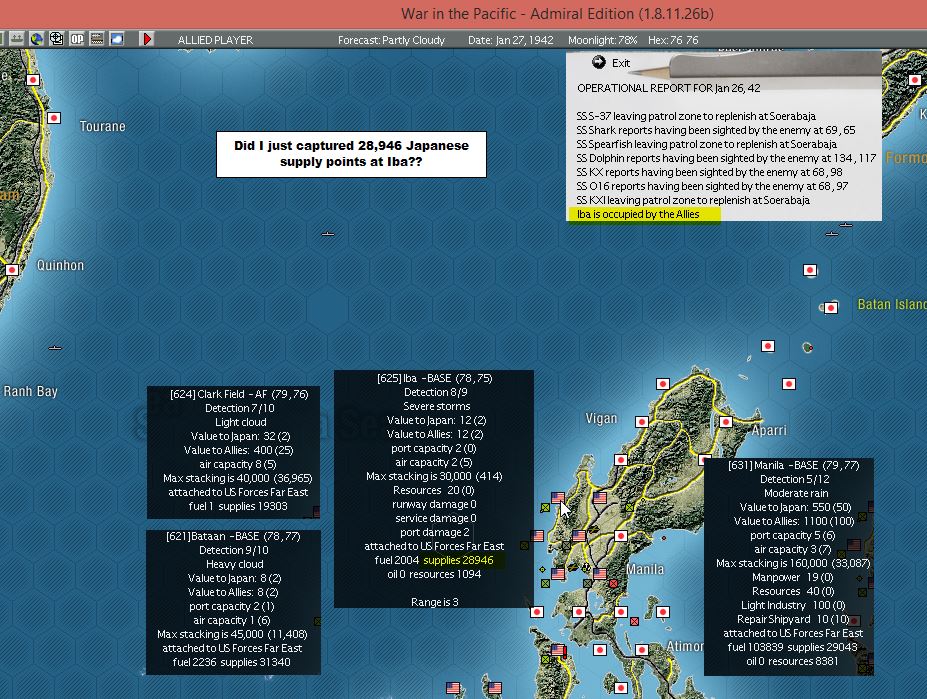
Task: Select the Japanese flag base at Batan Island
Action: tap(831, 308)
